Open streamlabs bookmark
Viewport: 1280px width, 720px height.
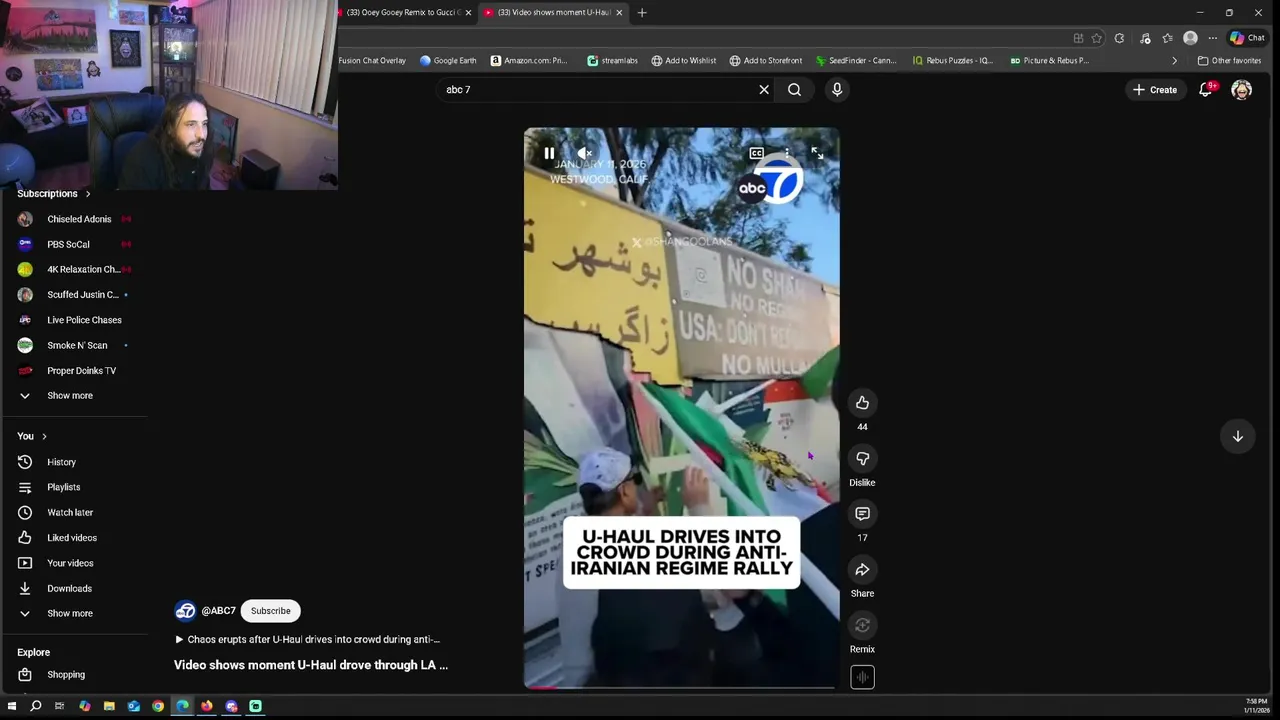612,61
